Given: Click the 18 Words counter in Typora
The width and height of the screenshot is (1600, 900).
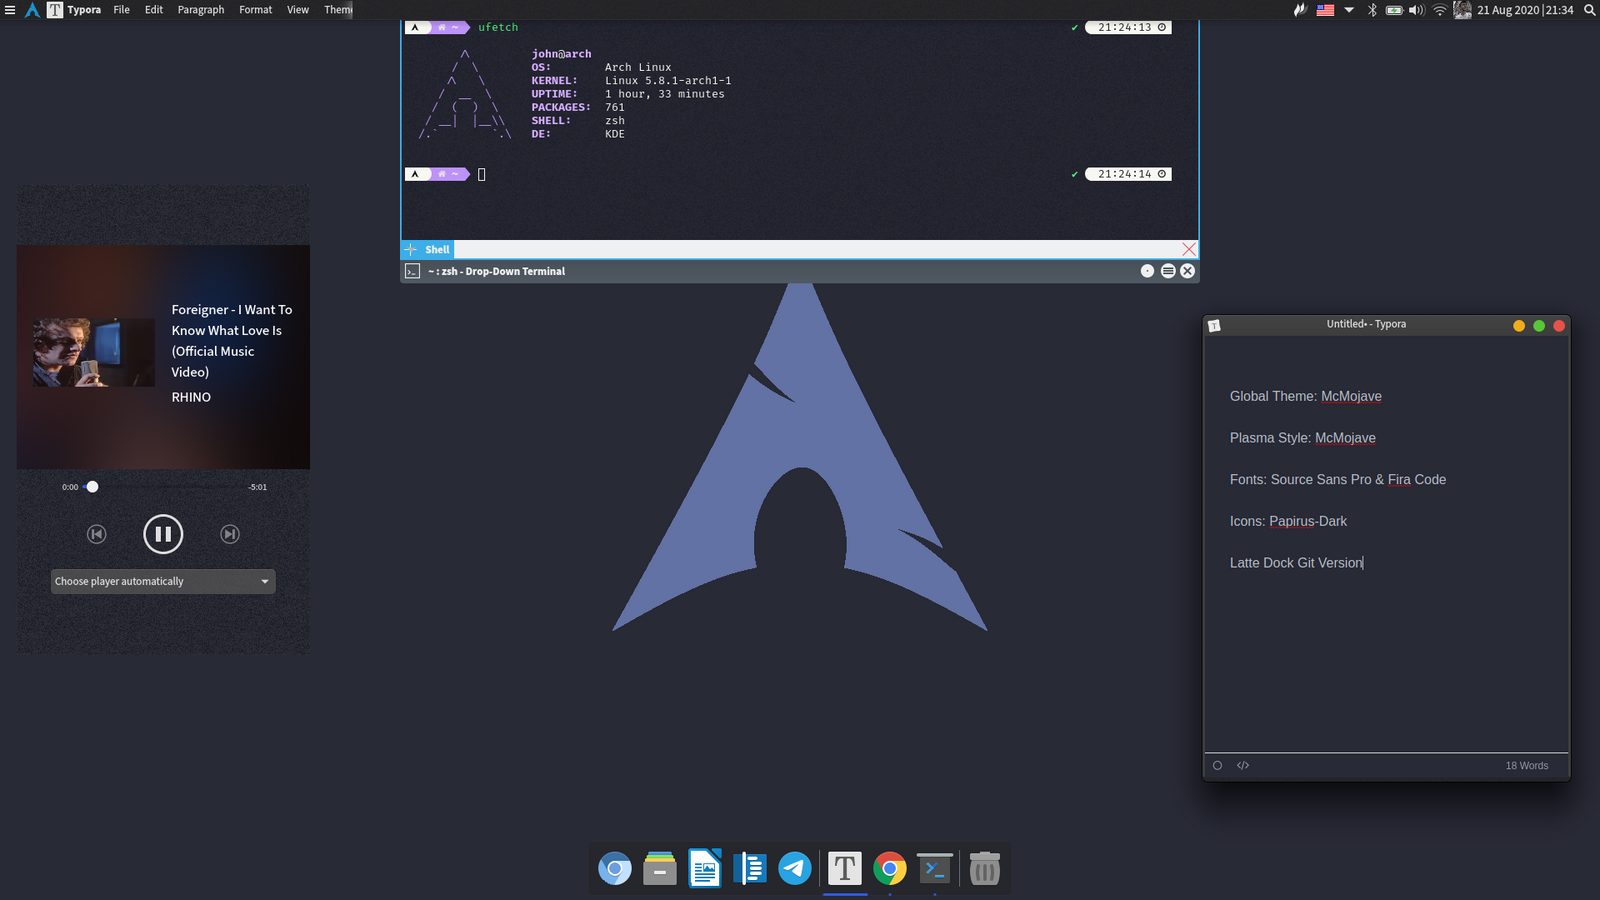Looking at the screenshot, I should [x=1526, y=766].
